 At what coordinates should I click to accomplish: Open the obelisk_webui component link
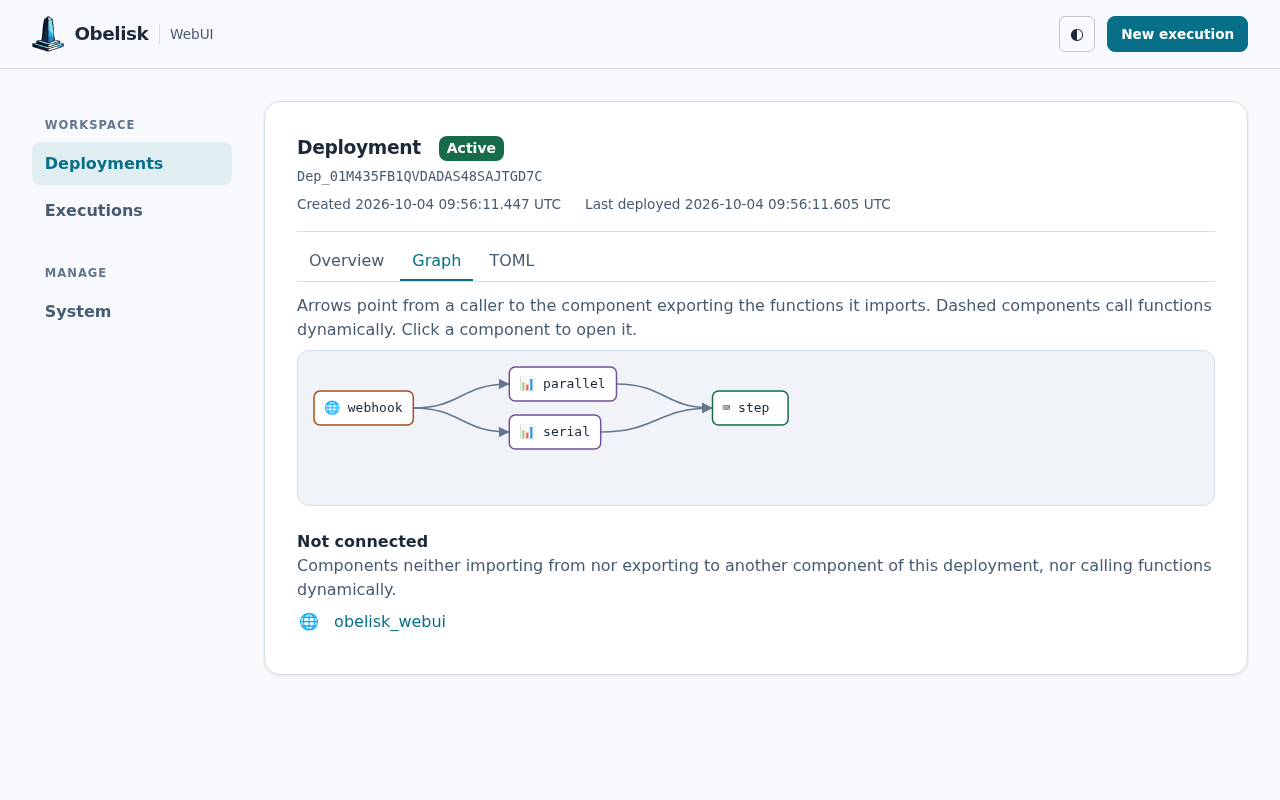pos(390,621)
